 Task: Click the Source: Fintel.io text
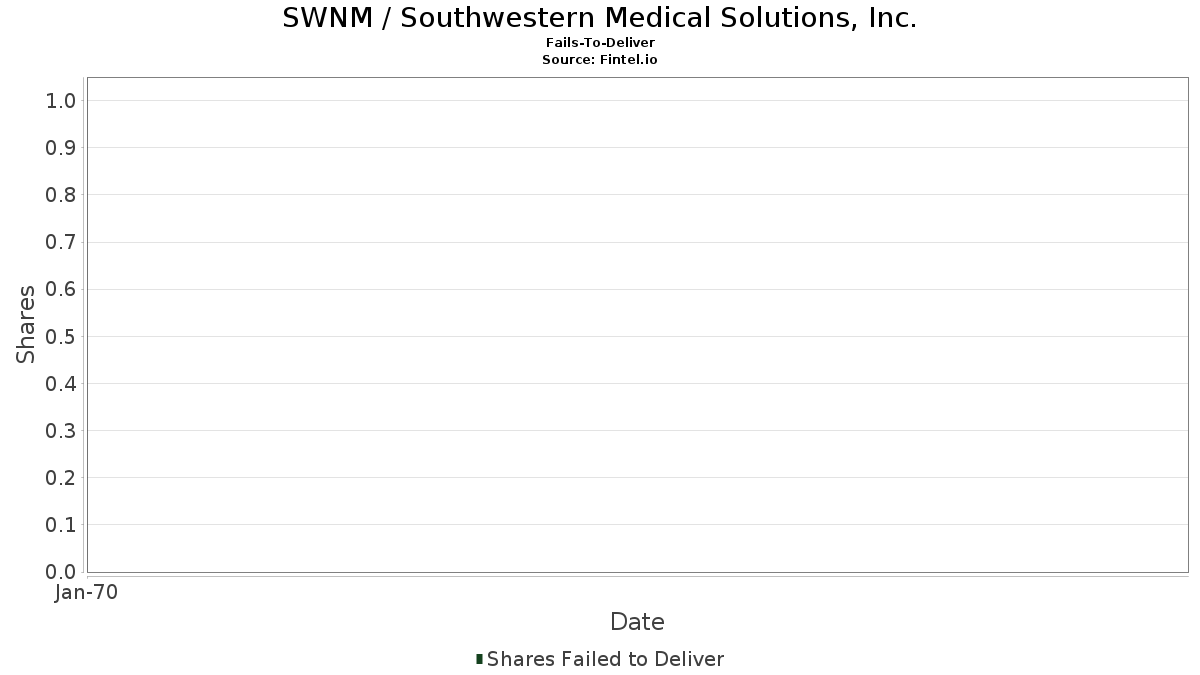(600, 60)
